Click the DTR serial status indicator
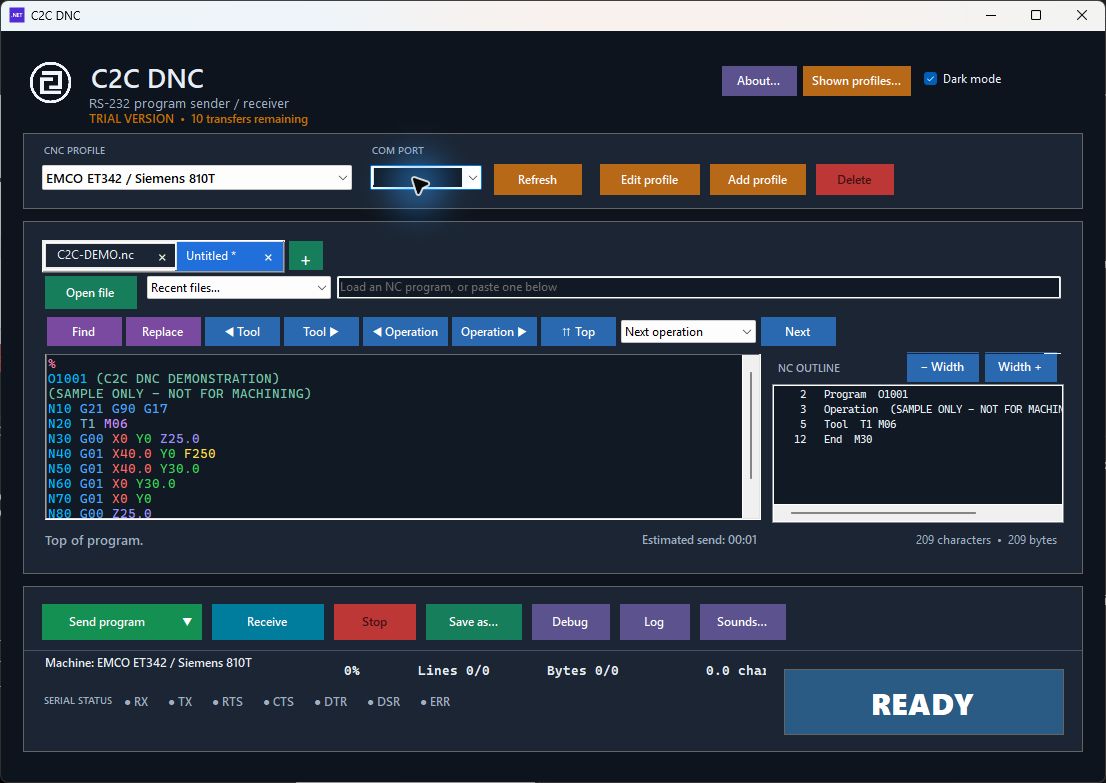The height and width of the screenshot is (783, 1106). pyautogui.click(x=331, y=702)
